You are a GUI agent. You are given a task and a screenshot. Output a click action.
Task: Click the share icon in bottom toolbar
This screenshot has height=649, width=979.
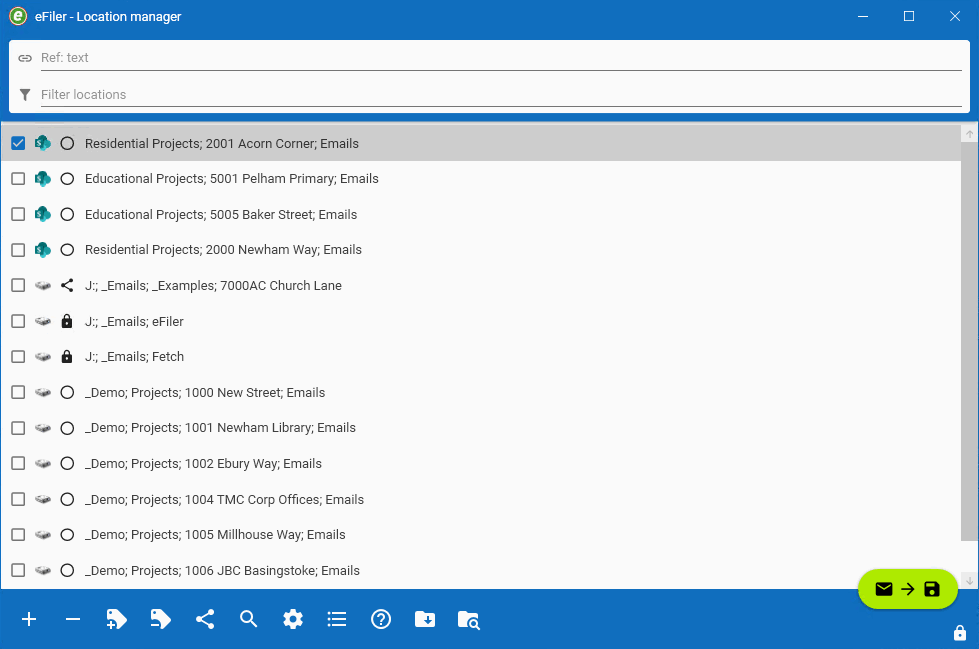pos(205,619)
